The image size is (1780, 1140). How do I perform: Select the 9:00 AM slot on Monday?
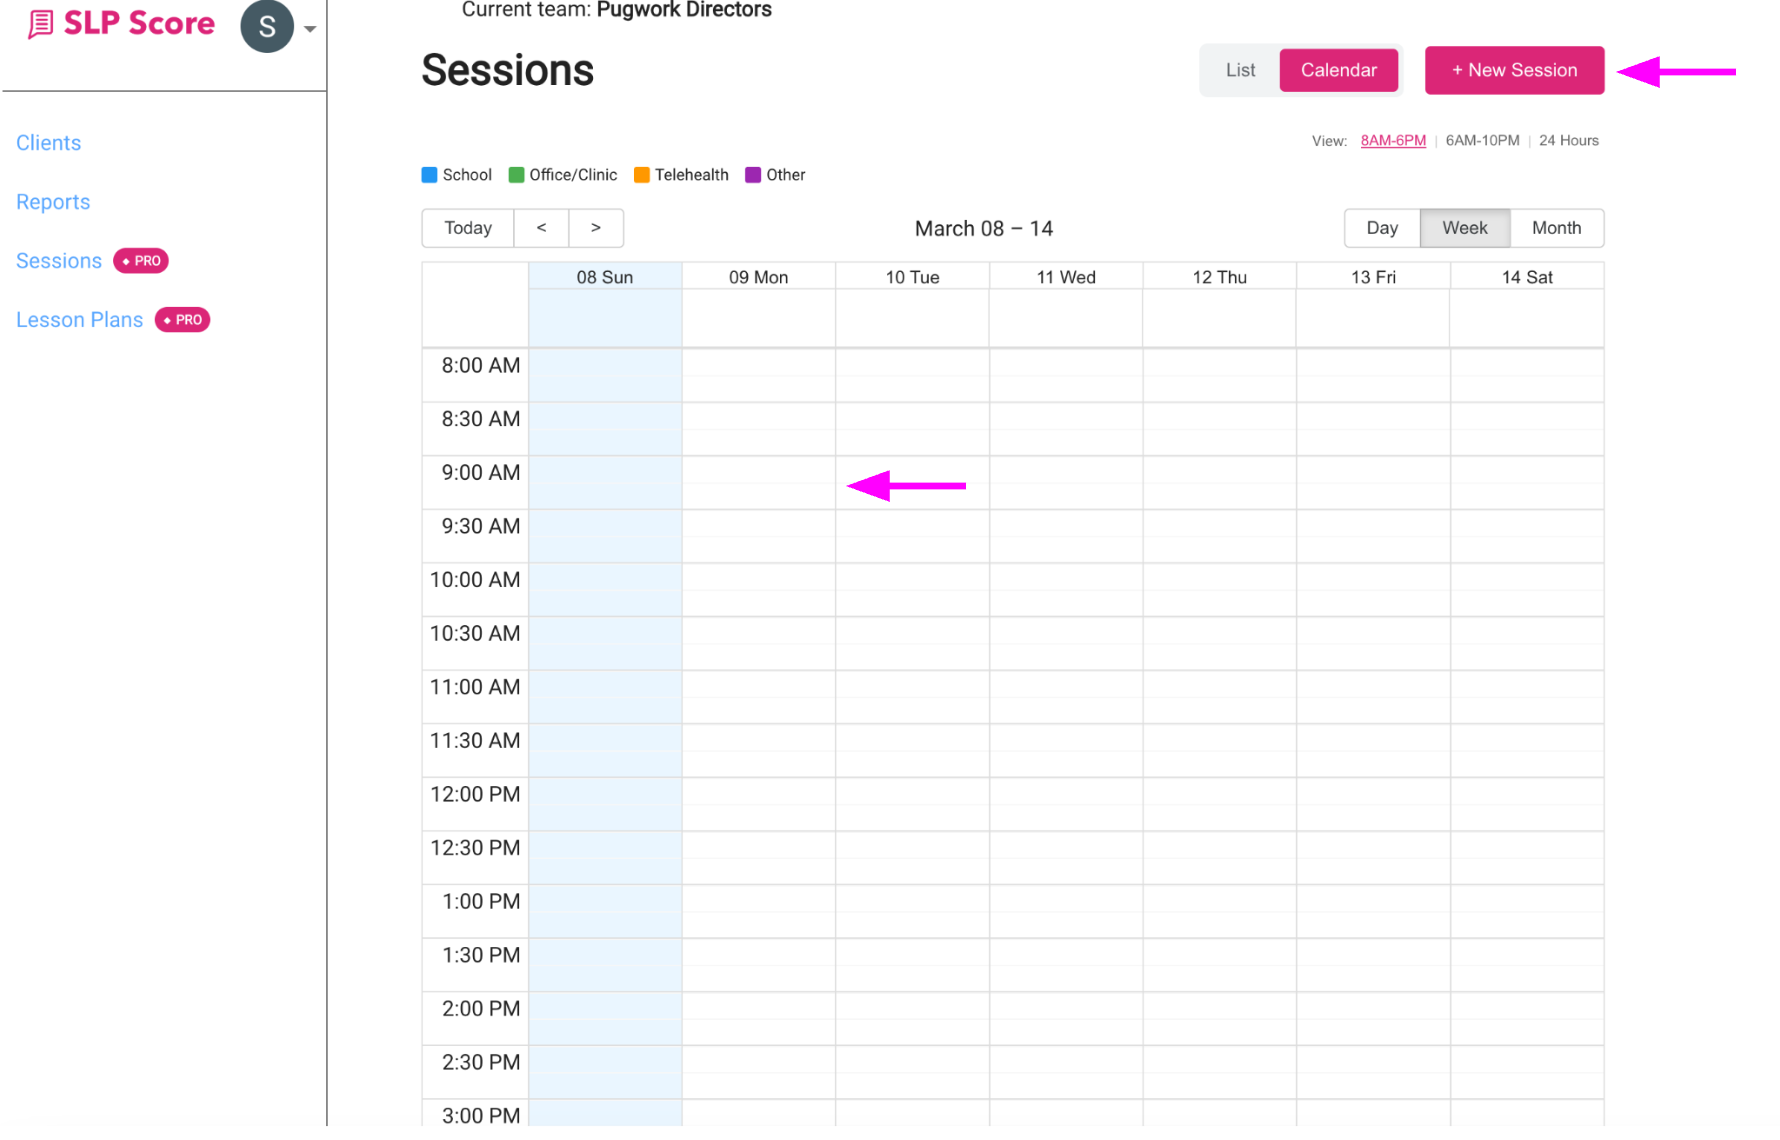pyautogui.click(x=759, y=483)
